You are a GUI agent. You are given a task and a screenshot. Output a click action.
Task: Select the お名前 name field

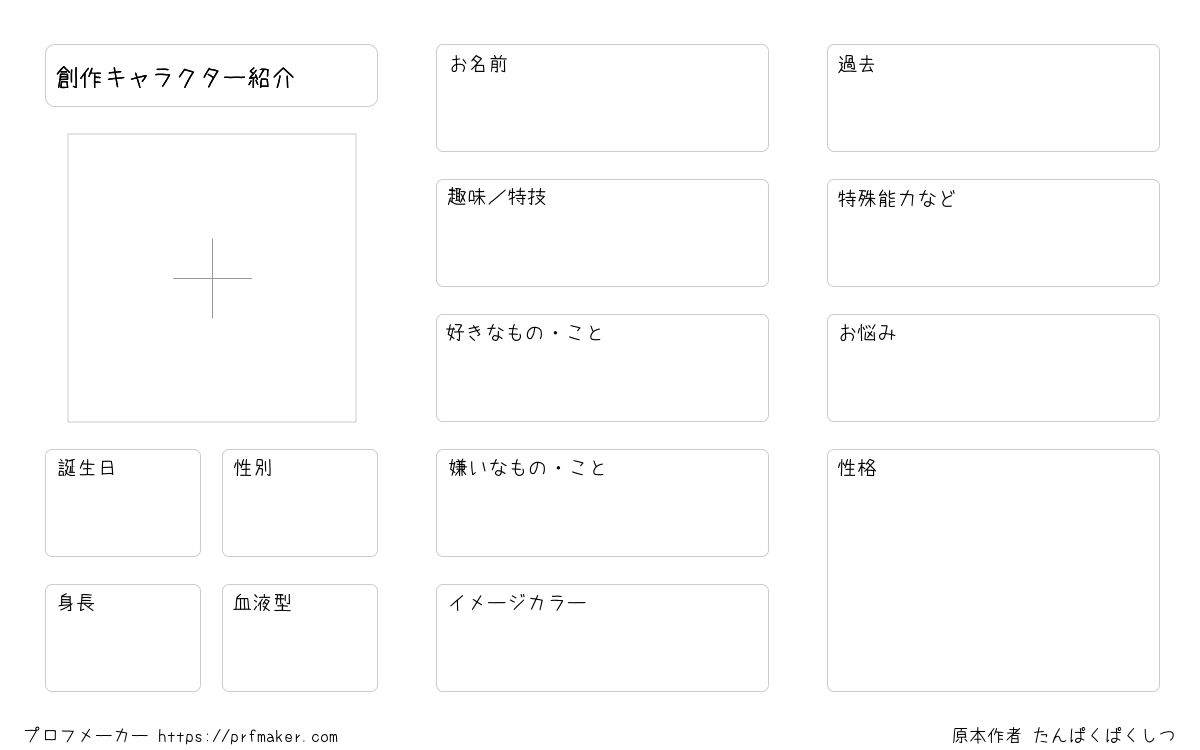pyautogui.click(x=602, y=98)
